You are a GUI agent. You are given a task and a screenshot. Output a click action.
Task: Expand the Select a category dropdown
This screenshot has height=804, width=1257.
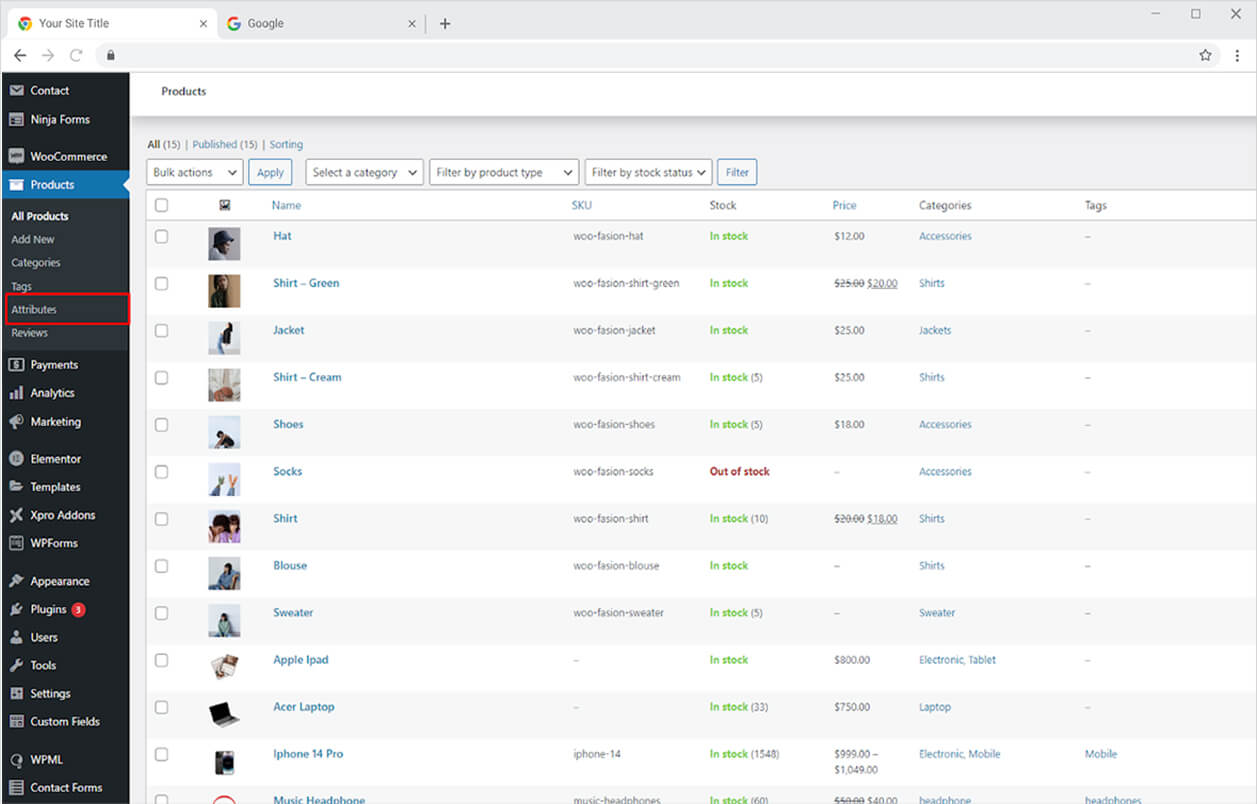click(364, 172)
